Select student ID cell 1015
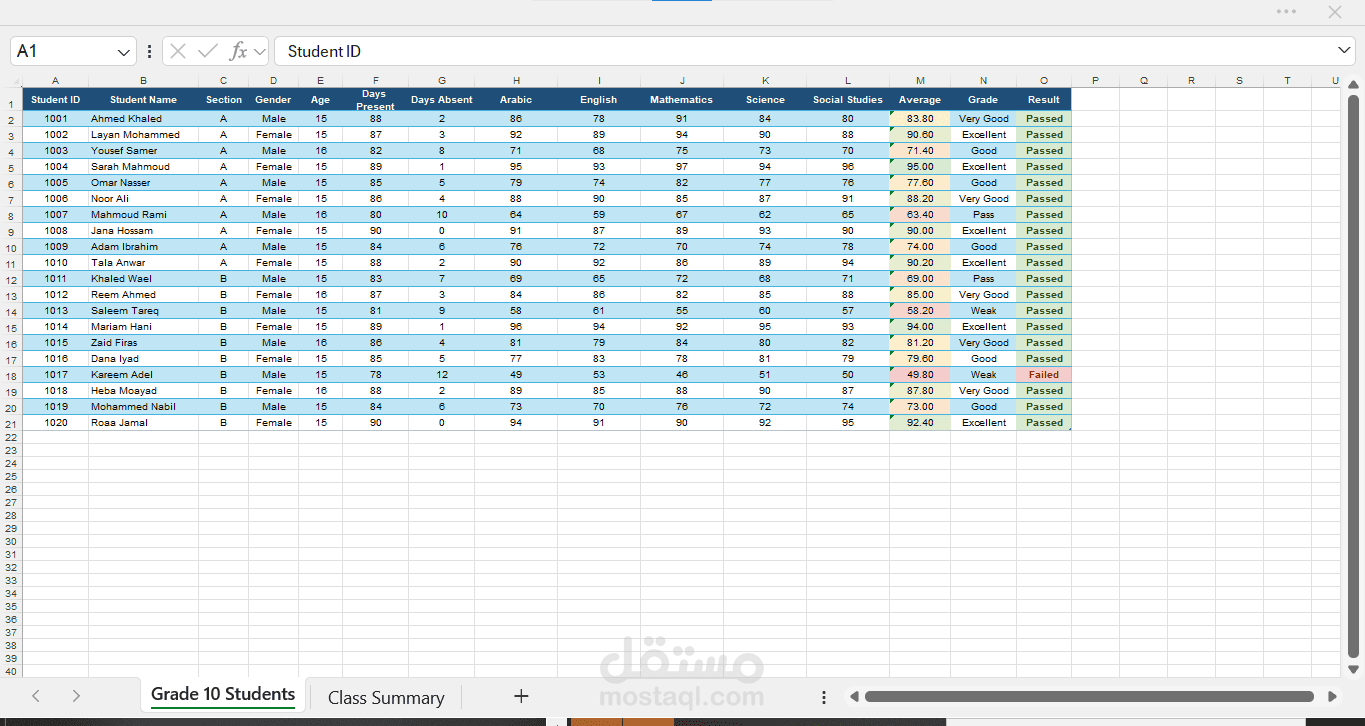This screenshot has width=1365, height=726. [x=55, y=343]
